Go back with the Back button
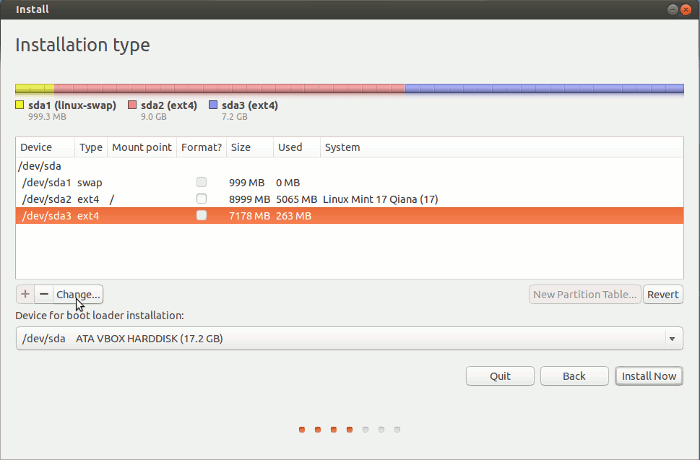 coord(574,376)
